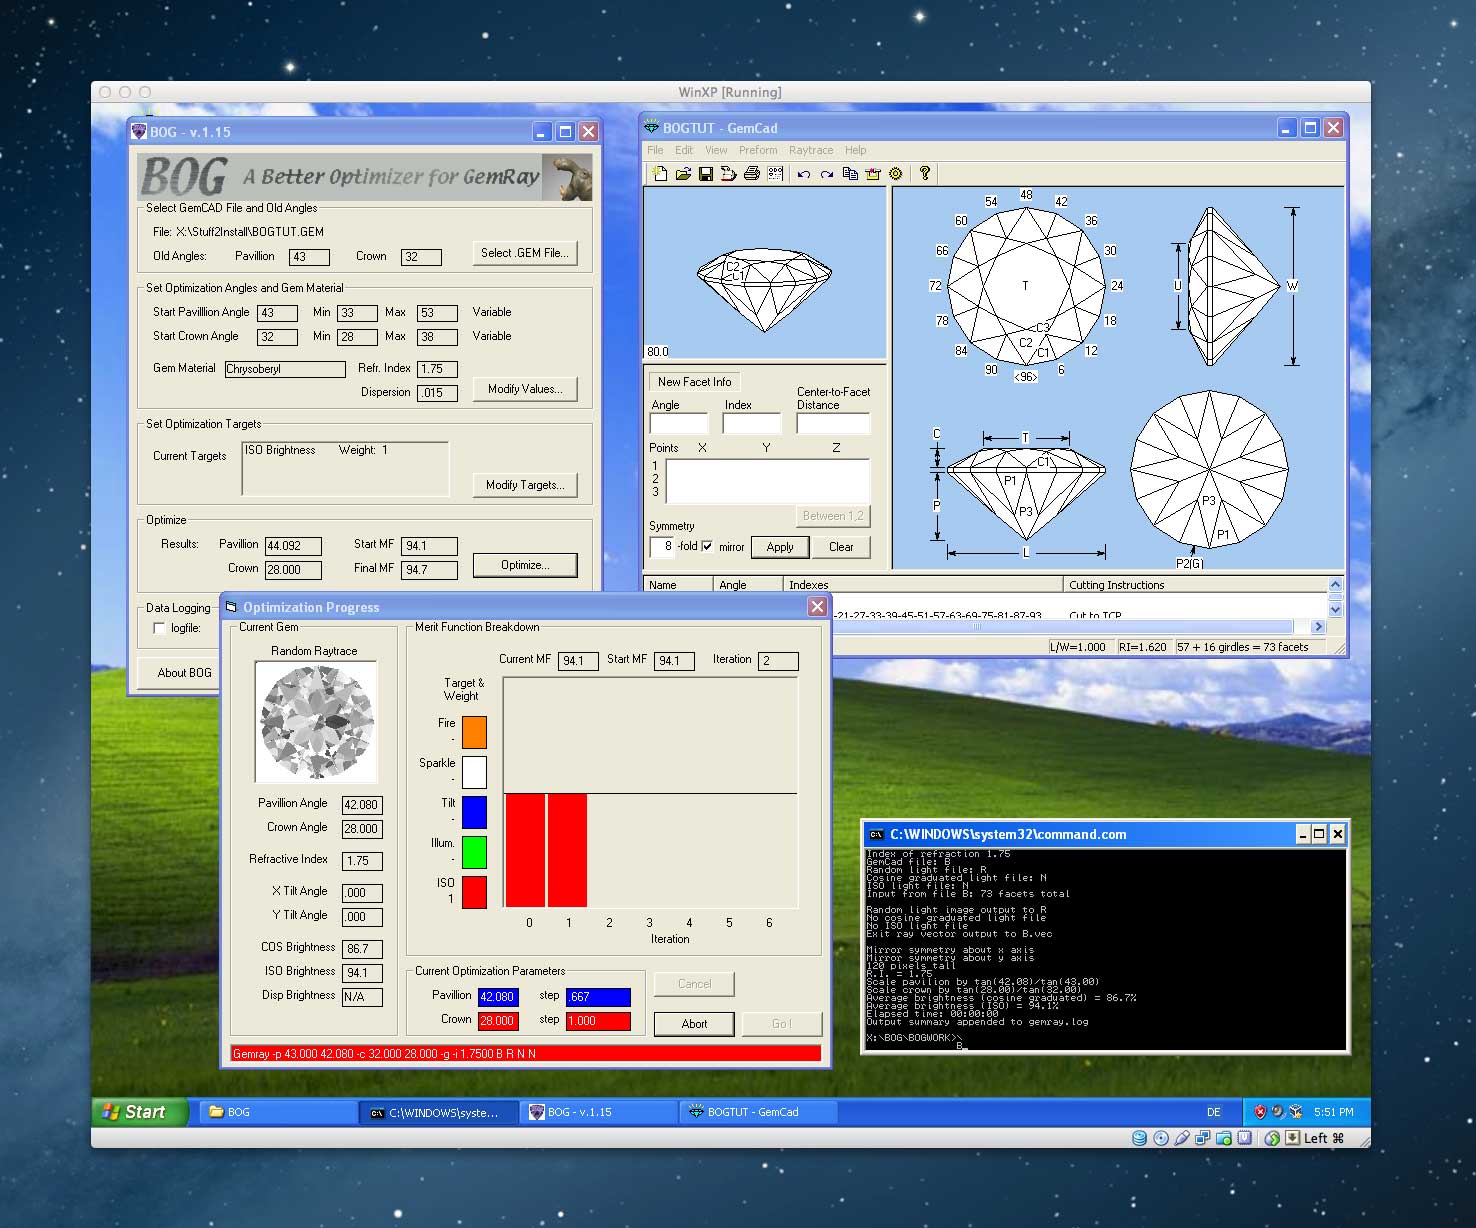Open the File menu in GemCad
The image size is (1476, 1228).
click(x=655, y=150)
